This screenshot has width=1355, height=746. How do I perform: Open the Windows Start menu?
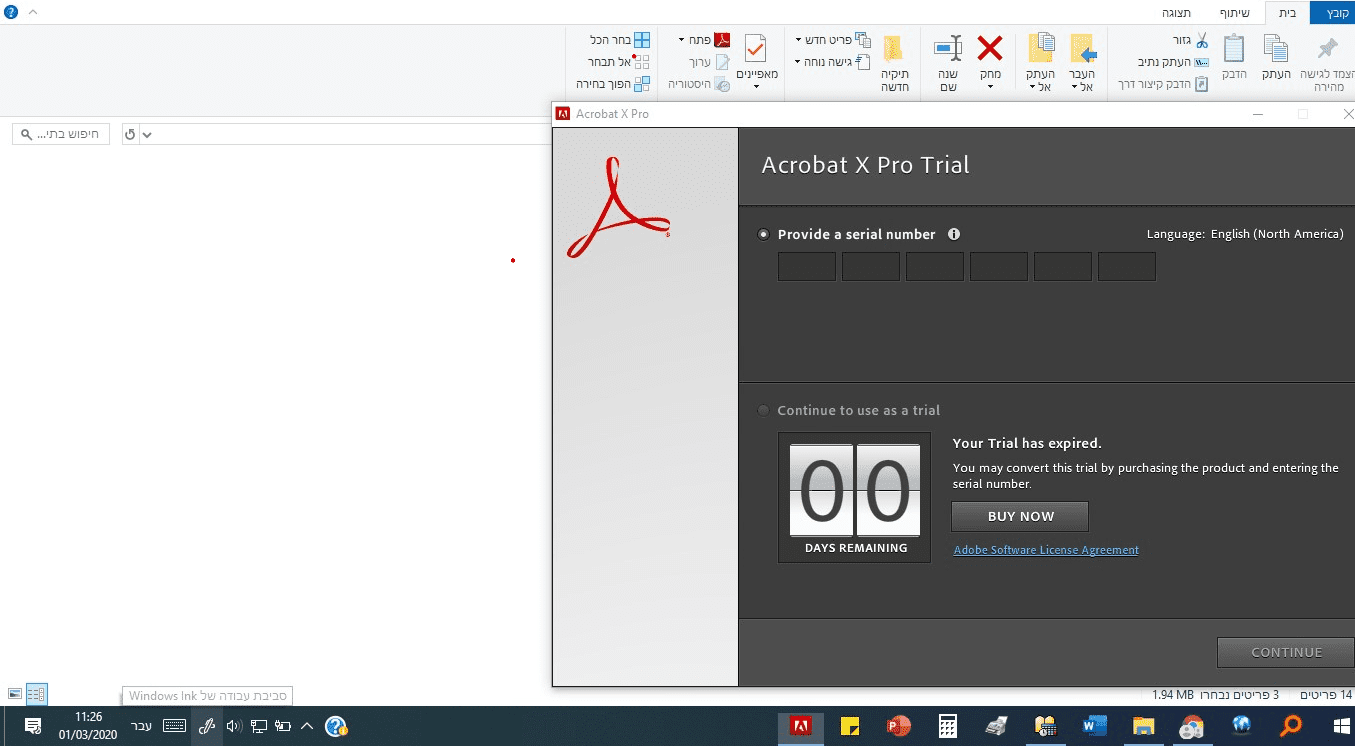coord(1340,726)
